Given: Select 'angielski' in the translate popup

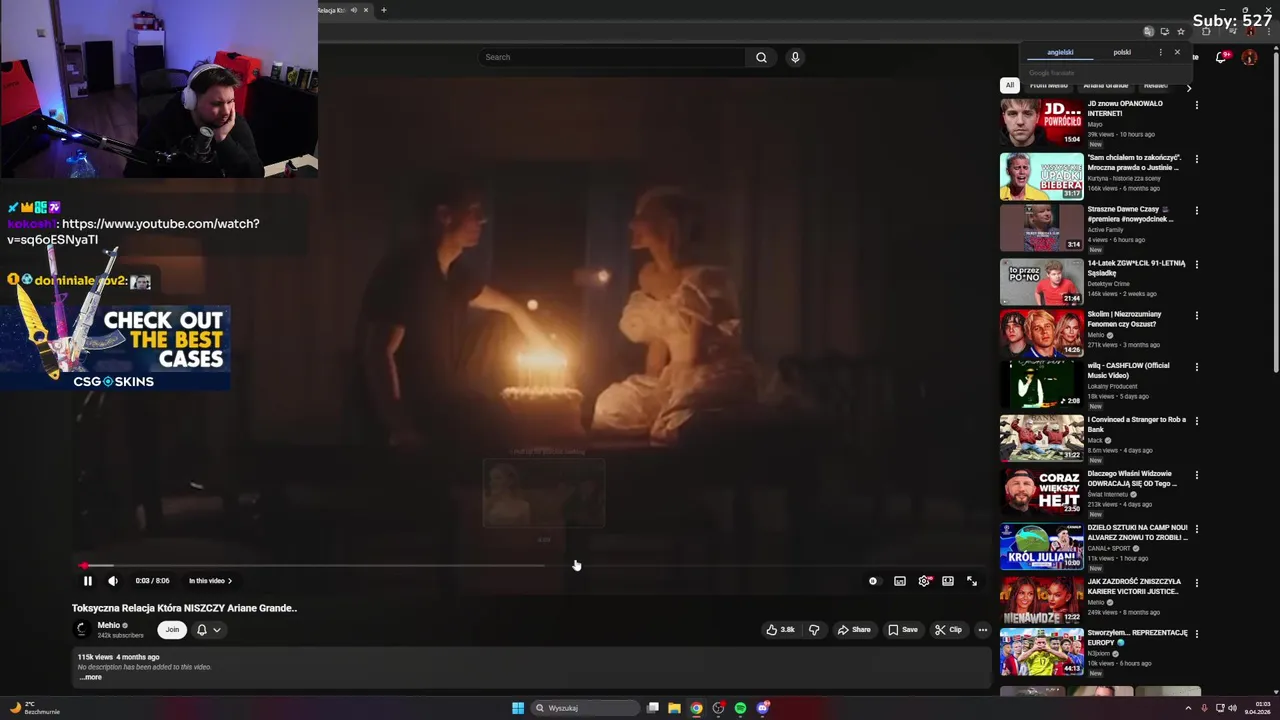Looking at the screenshot, I should [x=1060, y=52].
